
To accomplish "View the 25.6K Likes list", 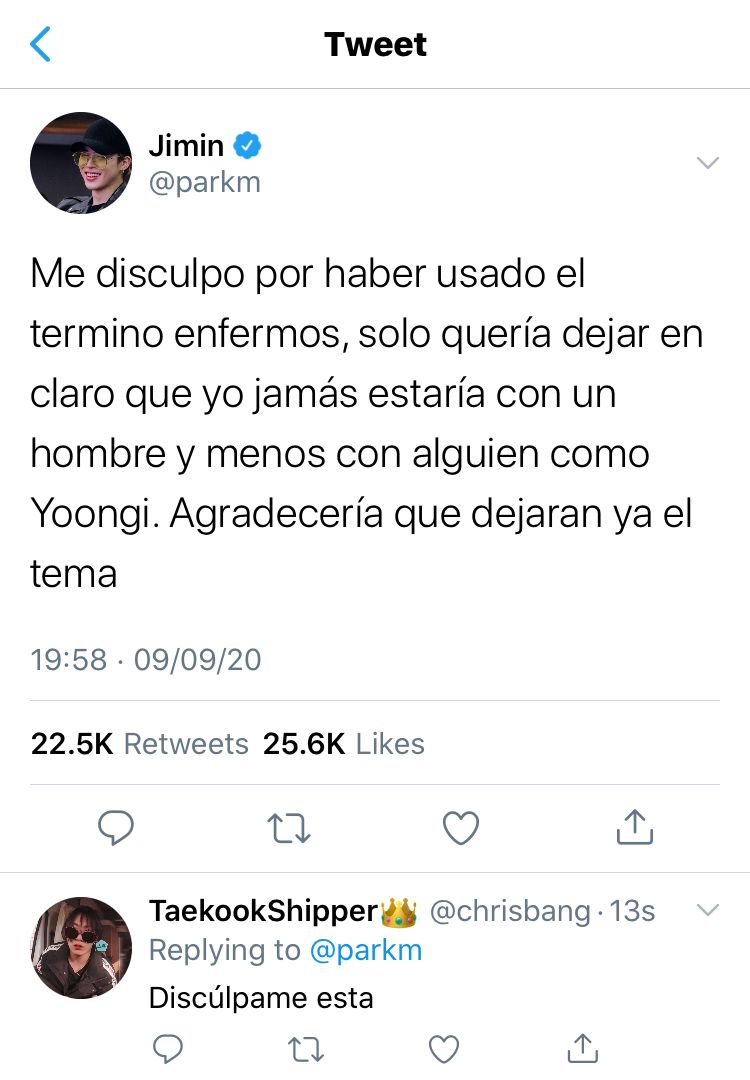I will pyautogui.click(x=344, y=744).
